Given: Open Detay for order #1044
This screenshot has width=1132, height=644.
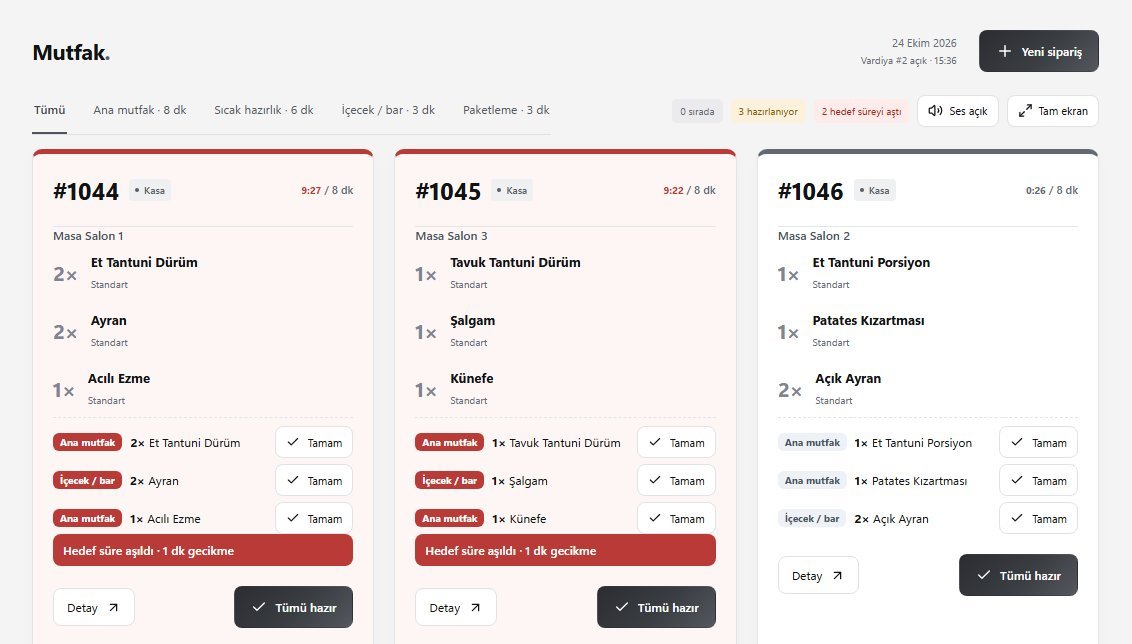Looking at the screenshot, I should click(94, 607).
